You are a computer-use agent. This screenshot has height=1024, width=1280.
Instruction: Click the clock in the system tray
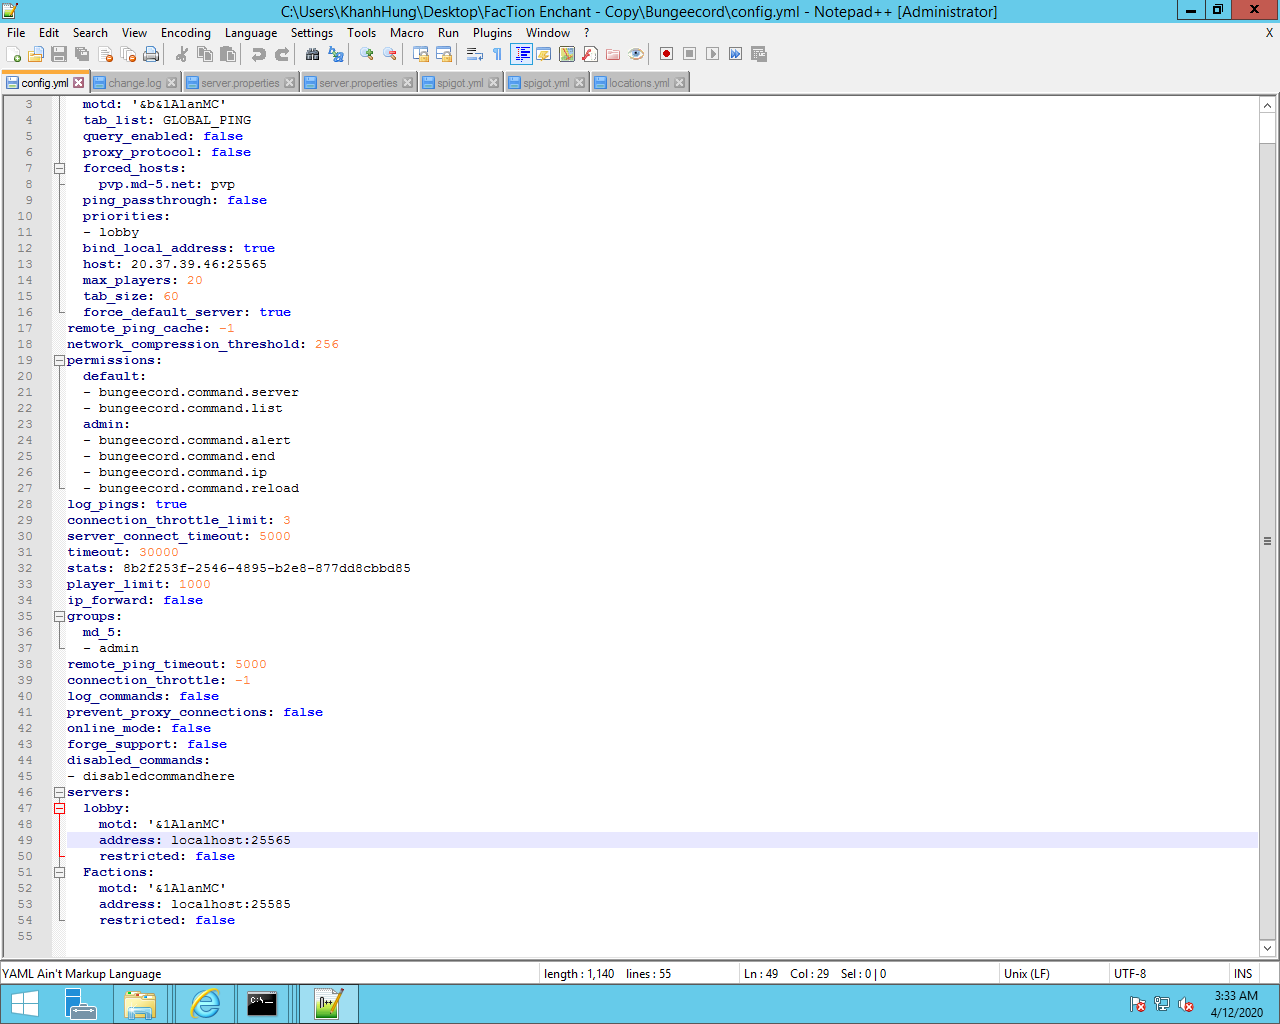pos(1236,1004)
